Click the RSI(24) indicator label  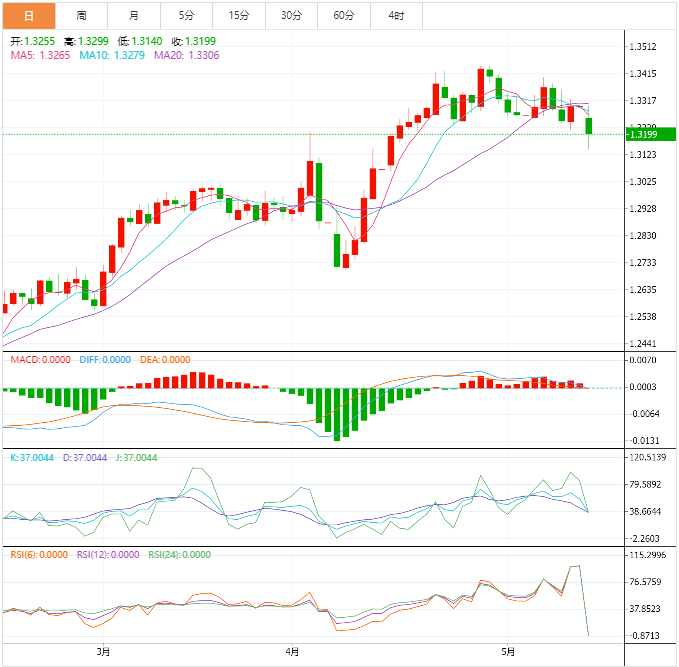(x=180, y=555)
